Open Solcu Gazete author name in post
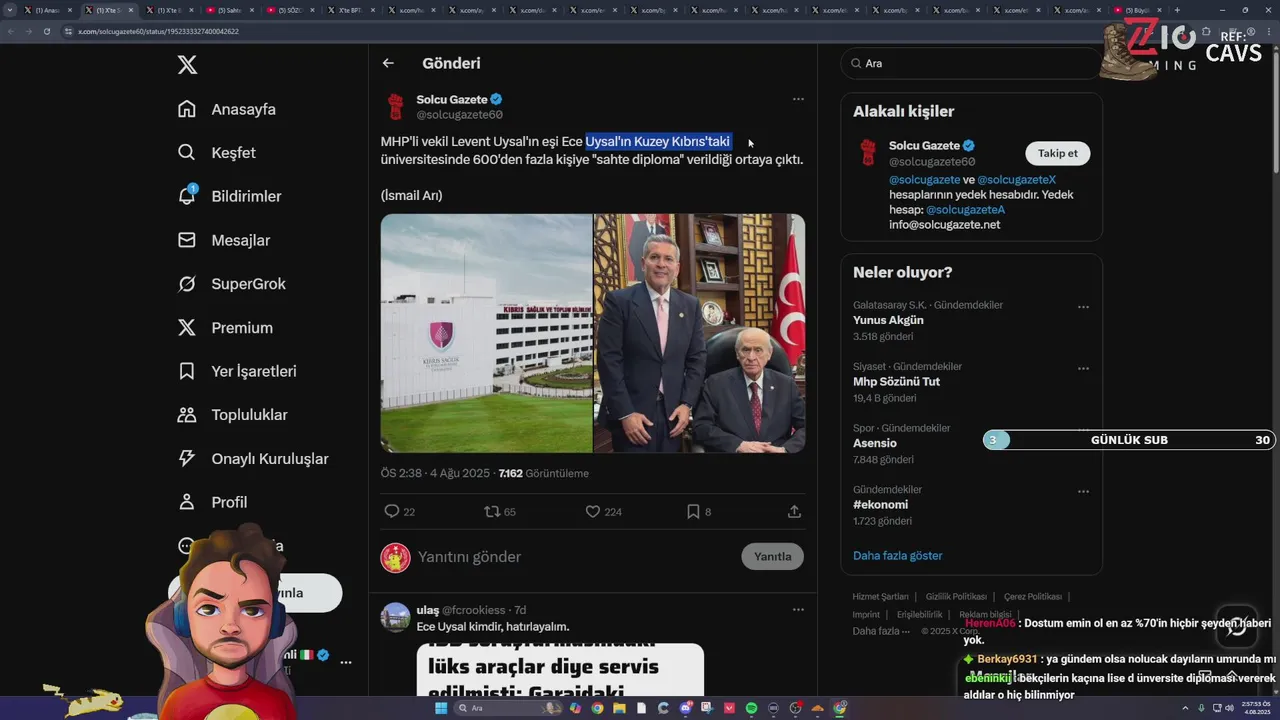This screenshot has height=720, width=1280. click(x=452, y=99)
